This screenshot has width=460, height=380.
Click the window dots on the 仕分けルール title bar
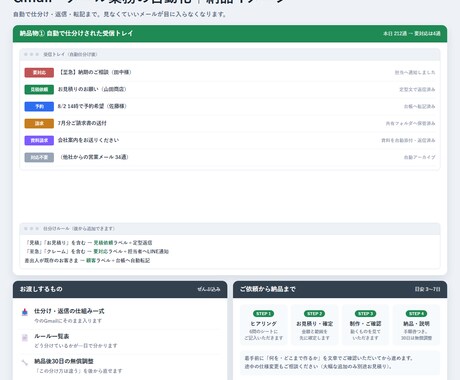tap(31, 229)
